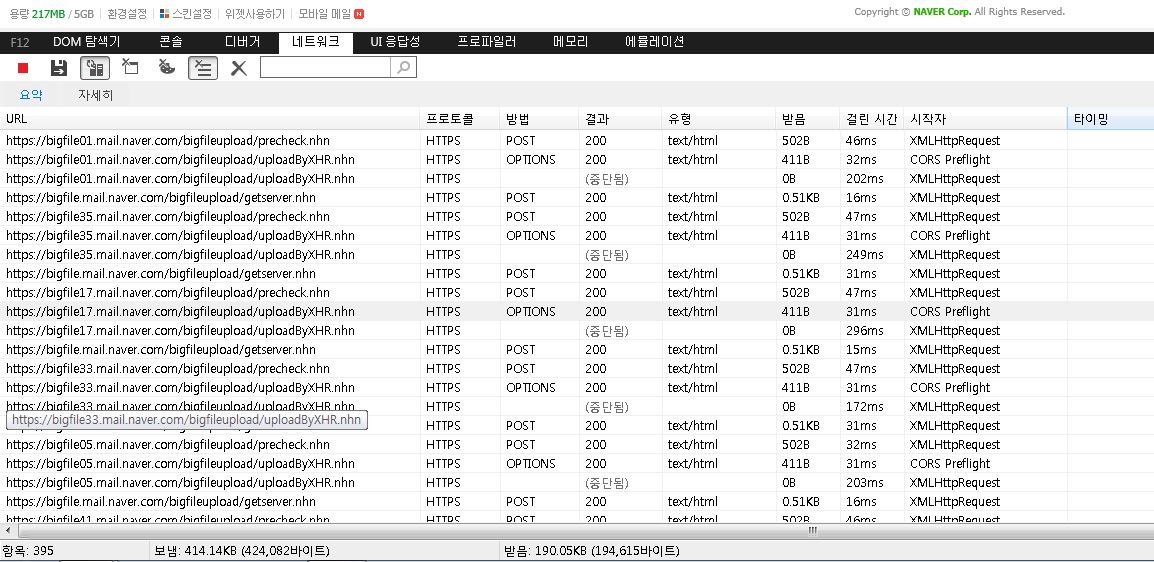Clear session with the X icon
Screen dimensions: 1154x562
coord(238,68)
